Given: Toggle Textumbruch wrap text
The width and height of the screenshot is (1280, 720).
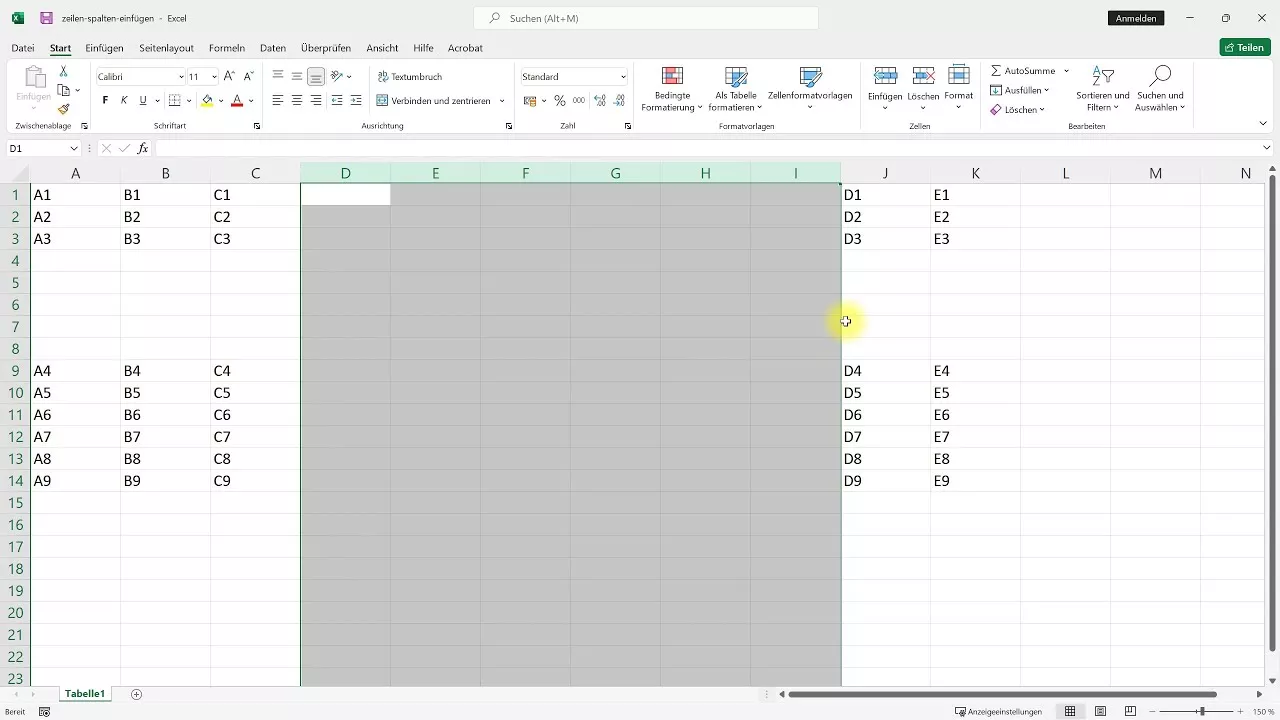Looking at the screenshot, I should [409, 76].
